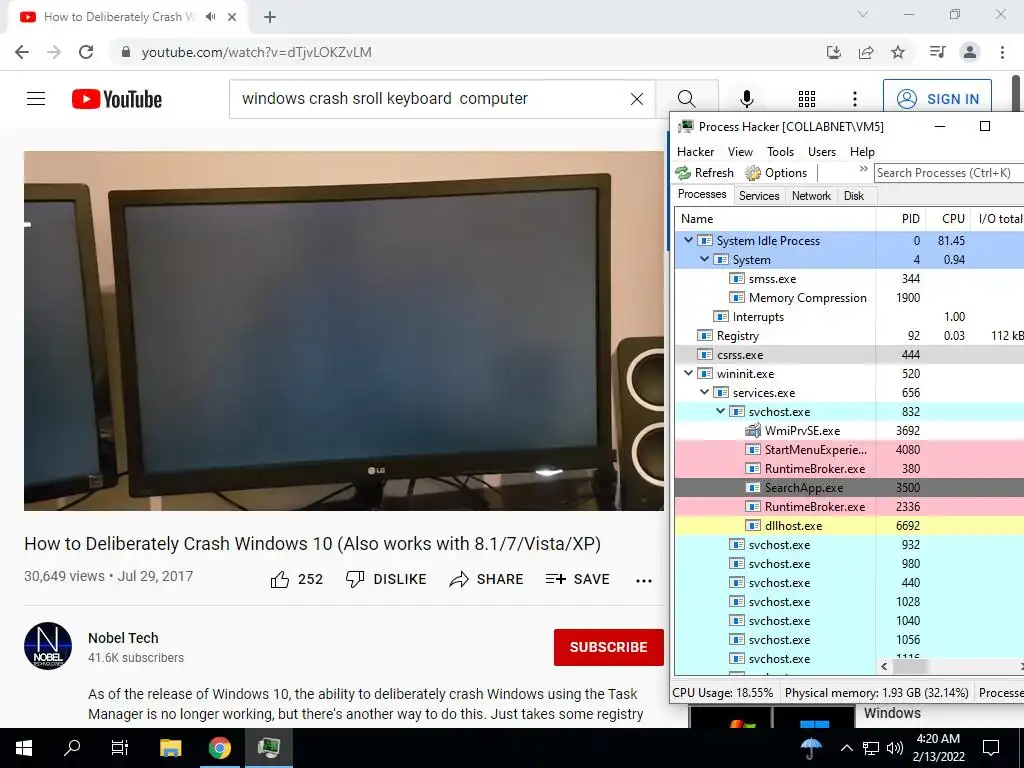The width and height of the screenshot is (1024, 768).
Task: Open the Hacker menu
Action: [696, 152]
